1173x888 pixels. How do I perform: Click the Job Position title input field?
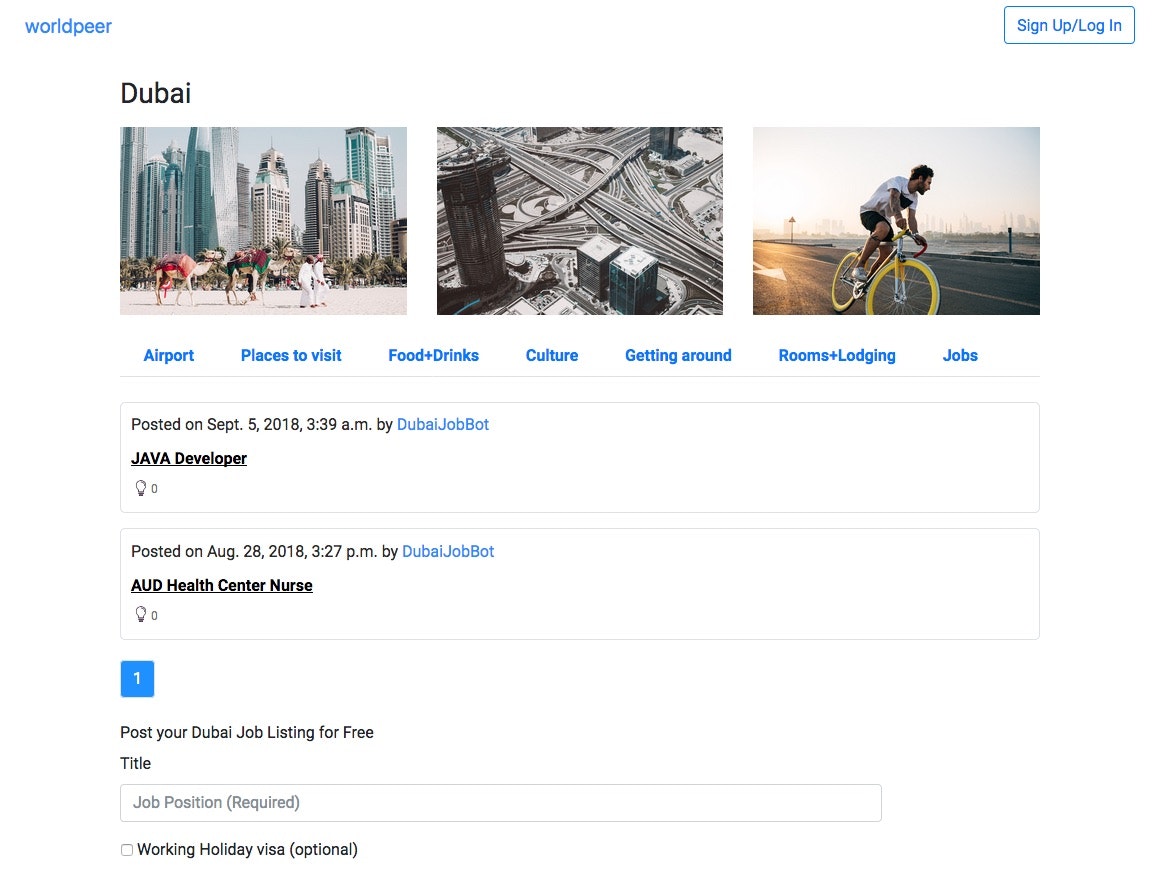coord(500,802)
